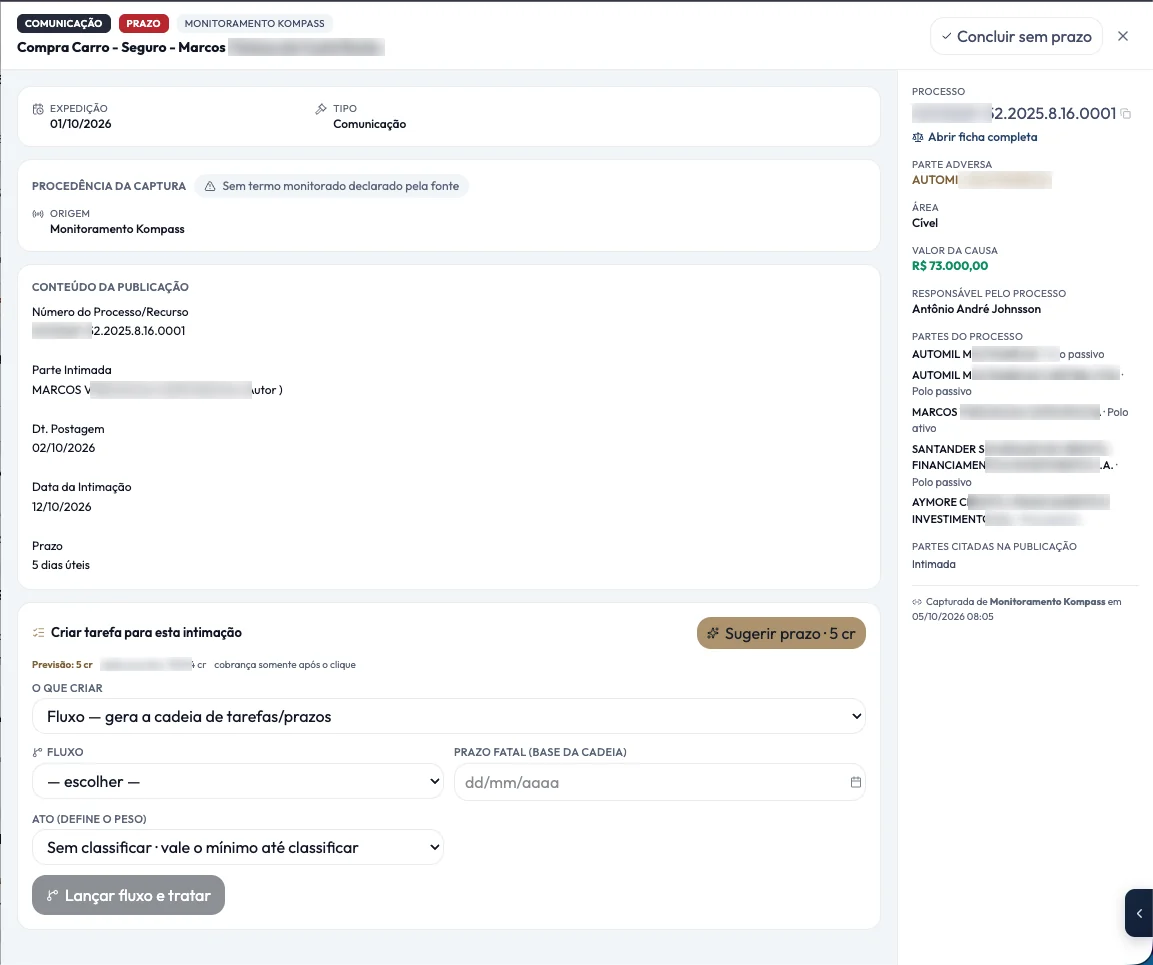Click the Monitoramento Kompass tag
The image size is (1153, 965).
[x=254, y=24]
